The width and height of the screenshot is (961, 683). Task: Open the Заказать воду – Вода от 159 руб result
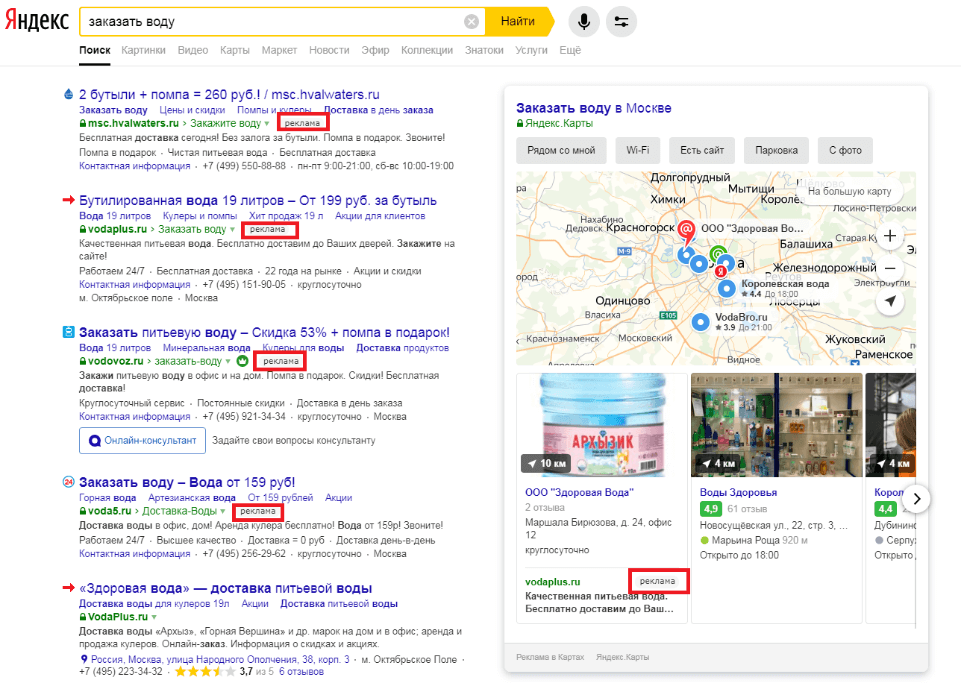point(187,482)
